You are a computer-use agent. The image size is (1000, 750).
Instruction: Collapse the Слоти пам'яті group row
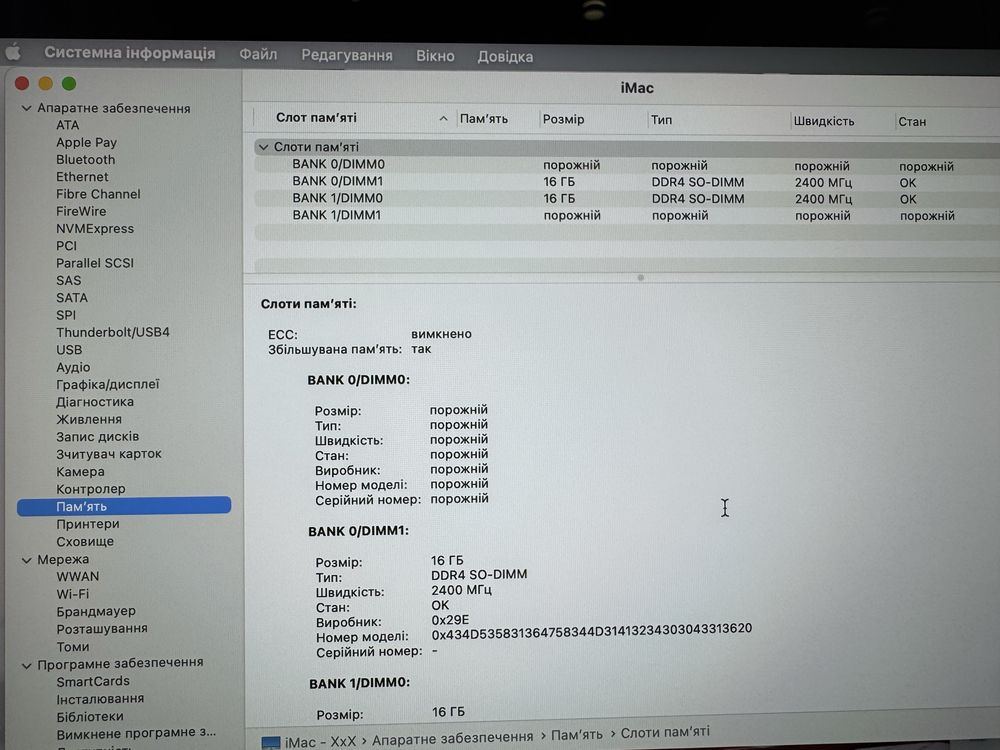[263, 147]
